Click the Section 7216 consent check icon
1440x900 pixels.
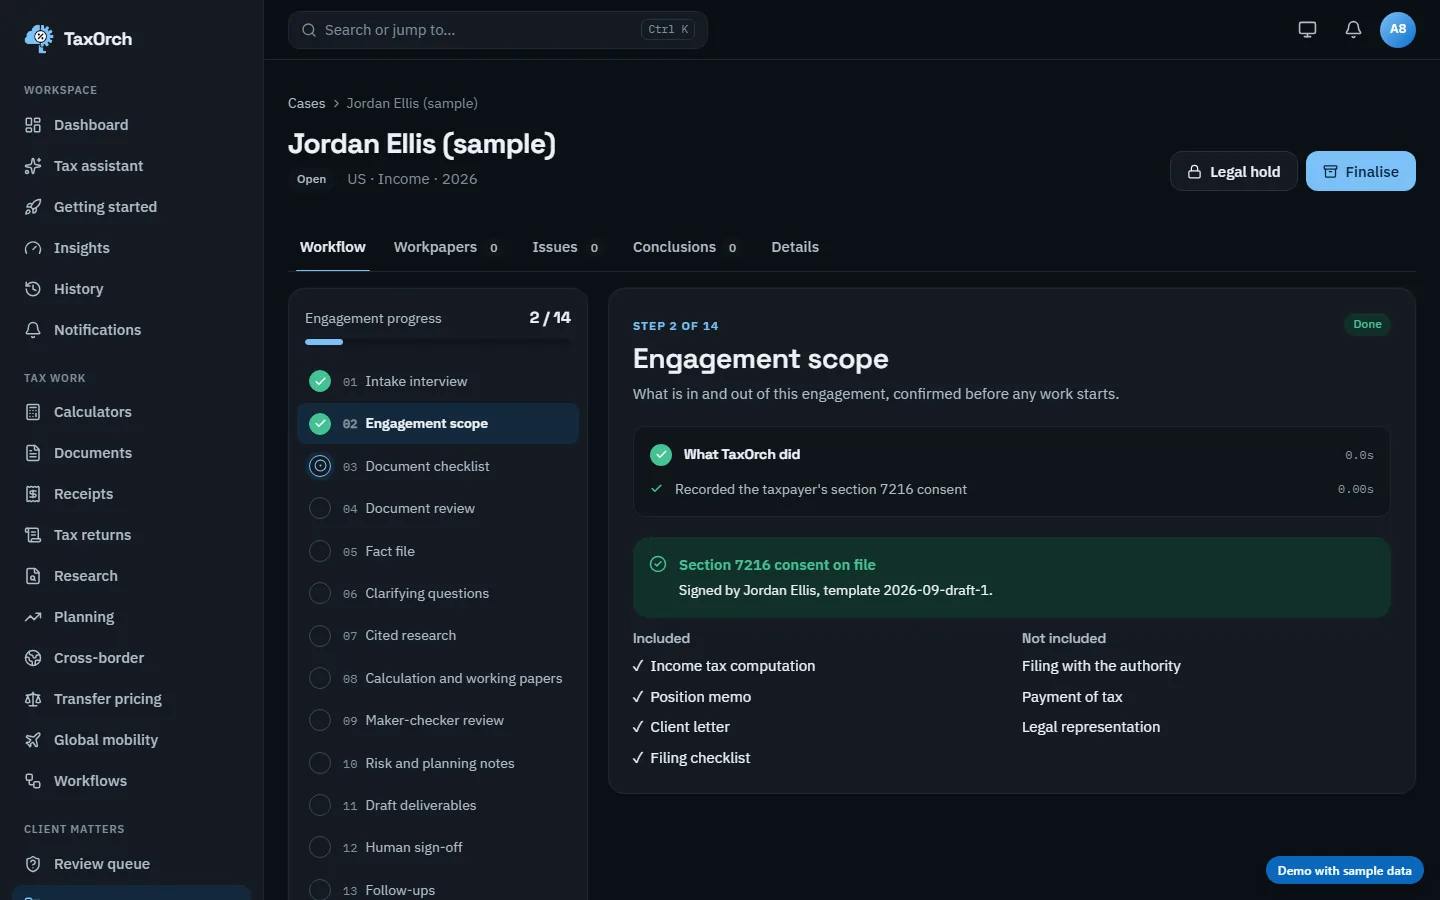click(658, 564)
